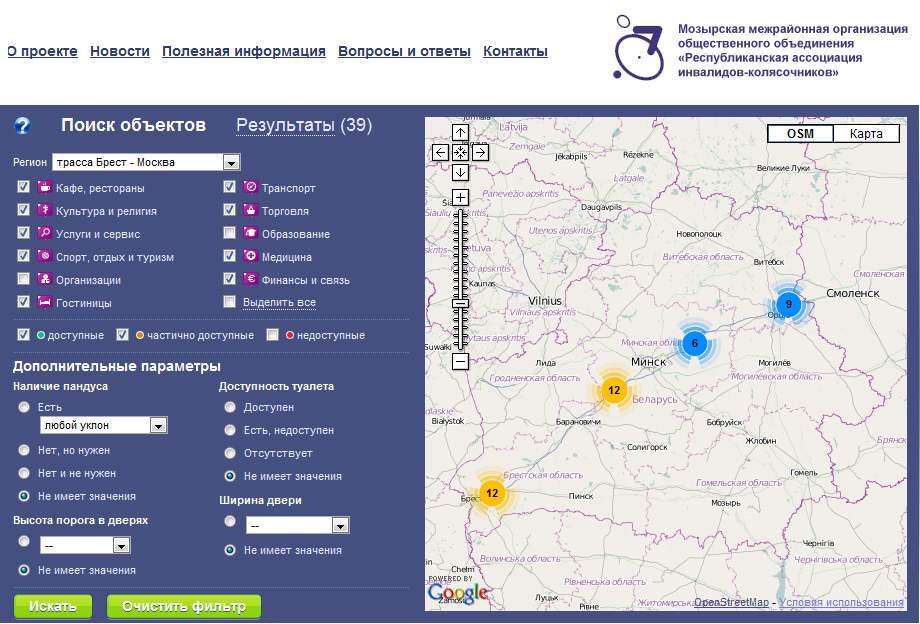This screenshot has height=624, width=920.
Task: Uncheck the Культура и религия checkbox
Action: [x=23, y=209]
